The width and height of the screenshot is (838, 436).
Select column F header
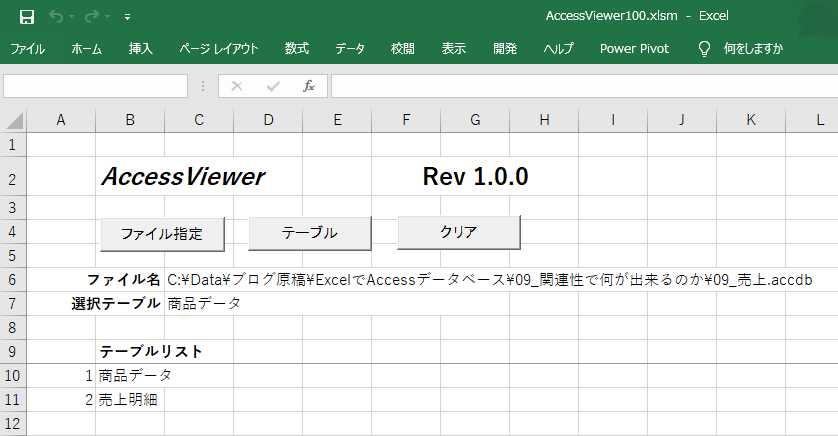pos(406,120)
